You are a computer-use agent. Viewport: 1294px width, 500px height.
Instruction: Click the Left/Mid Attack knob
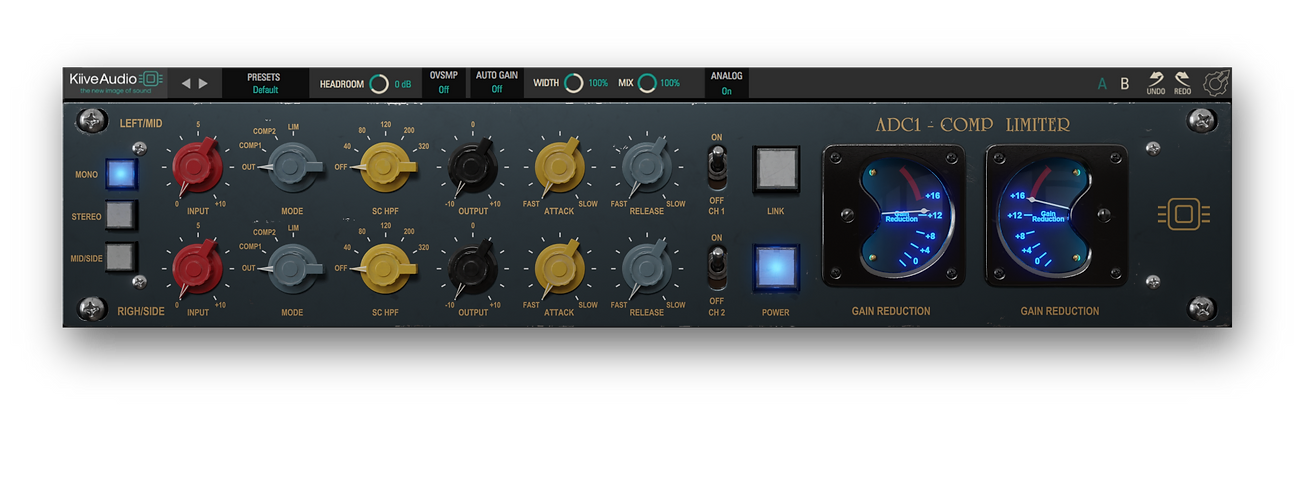(559, 167)
